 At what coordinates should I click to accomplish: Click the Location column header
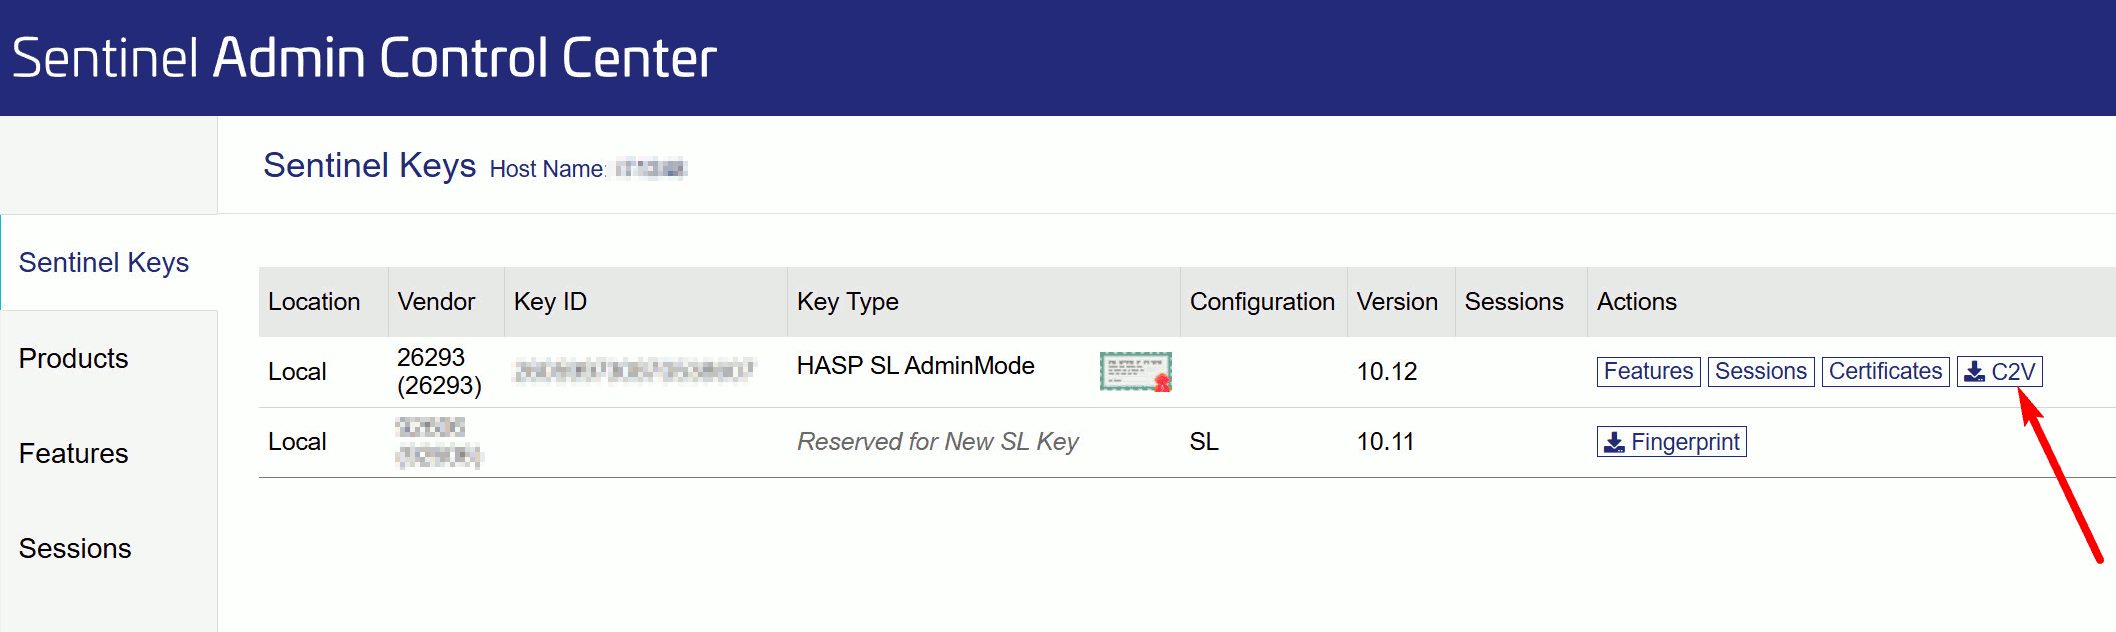(x=314, y=302)
